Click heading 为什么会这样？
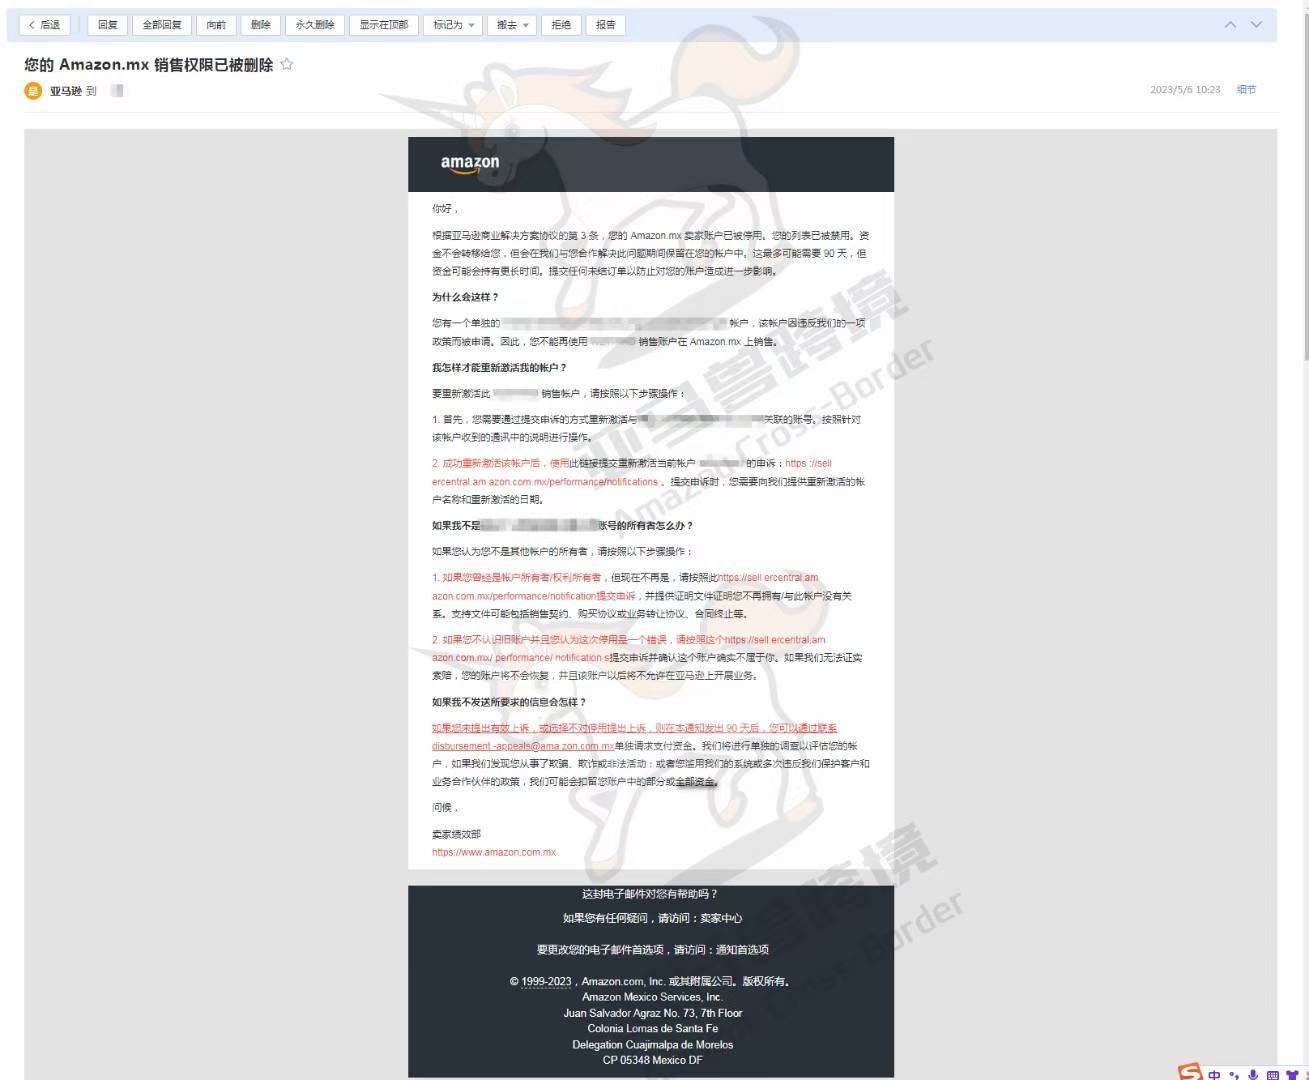Image resolution: width=1309 pixels, height=1080 pixels. pyautogui.click(x=465, y=297)
